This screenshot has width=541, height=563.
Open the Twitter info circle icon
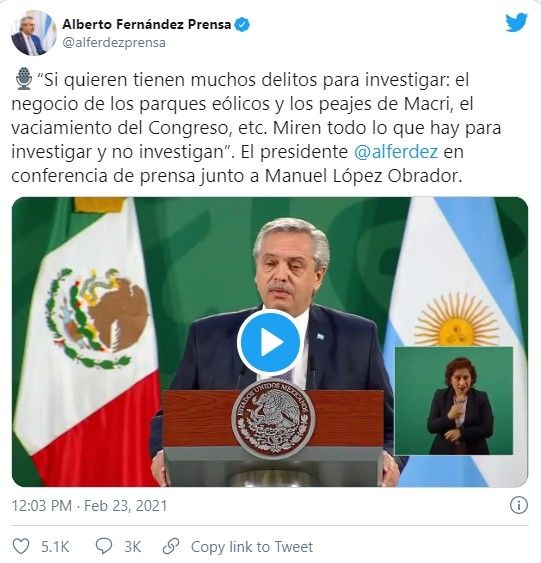[x=518, y=505]
